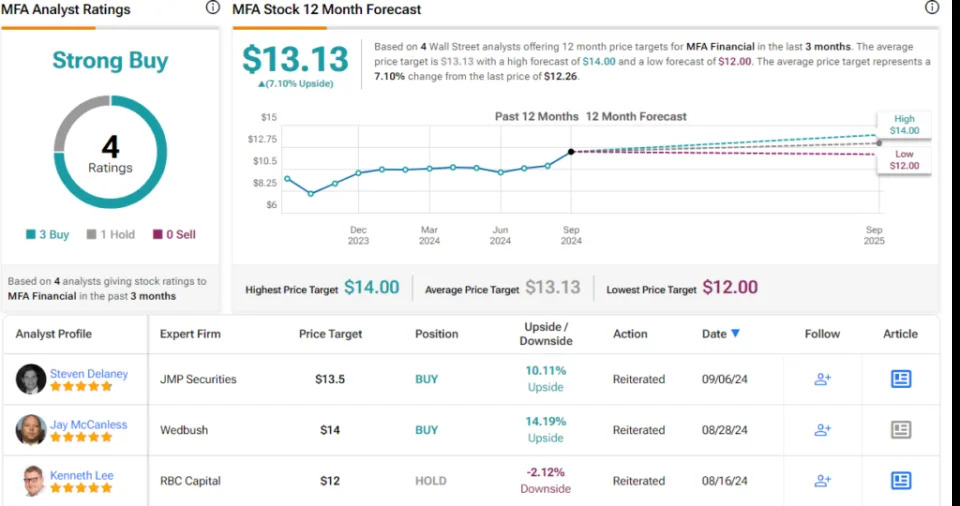Click the Analyst Profile column header
The width and height of the screenshot is (960, 506).
tap(53, 334)
